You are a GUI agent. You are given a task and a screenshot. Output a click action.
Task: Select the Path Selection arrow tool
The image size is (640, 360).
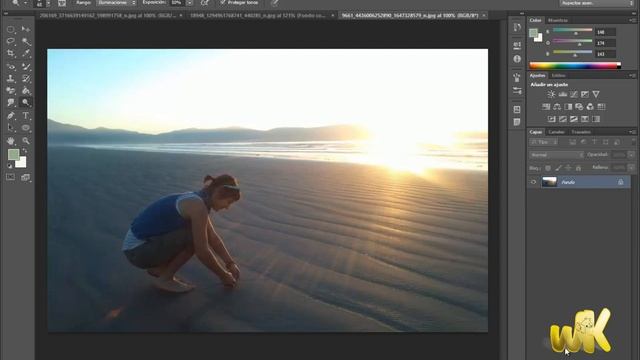11,128
